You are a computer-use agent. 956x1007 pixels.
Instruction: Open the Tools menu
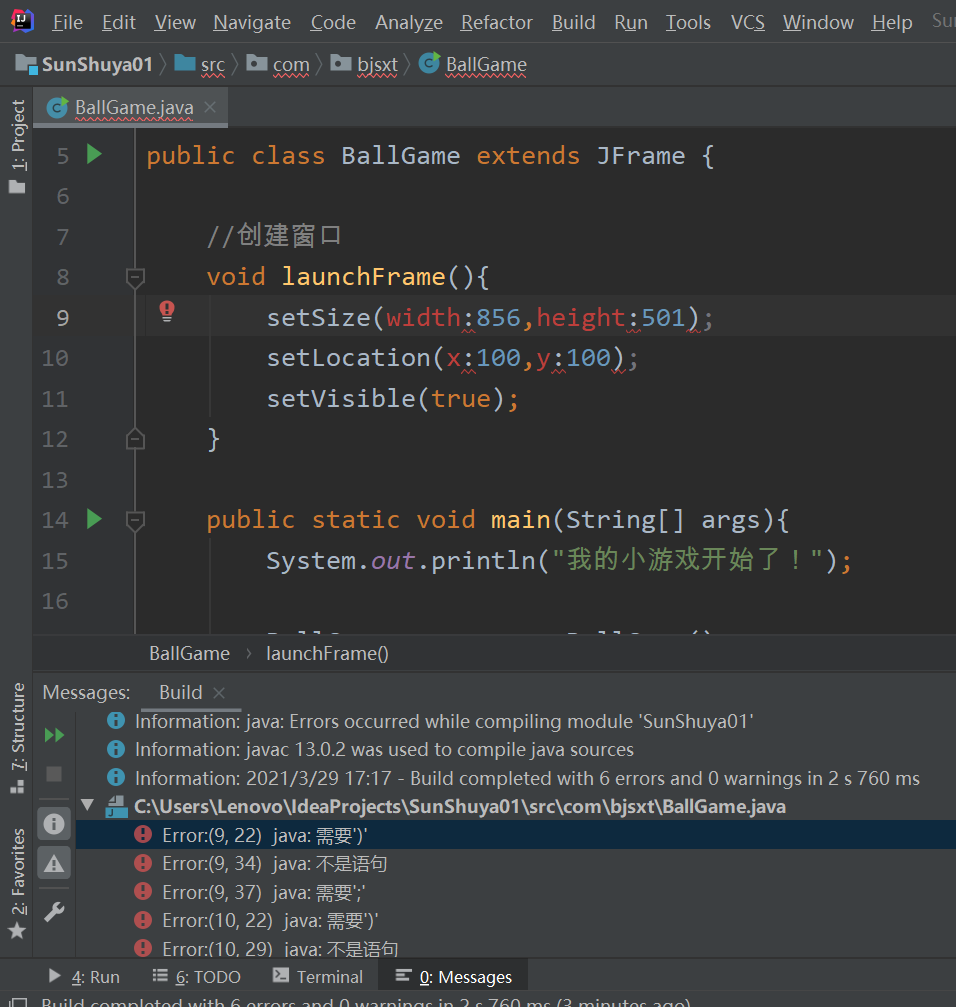coord(688,22)
